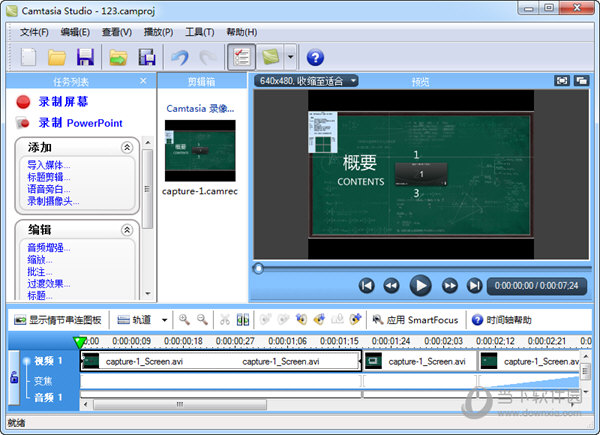This screenshot has width=600, height=435.
Task: Click the 批注... link
Action: click(x=40, y=272)
